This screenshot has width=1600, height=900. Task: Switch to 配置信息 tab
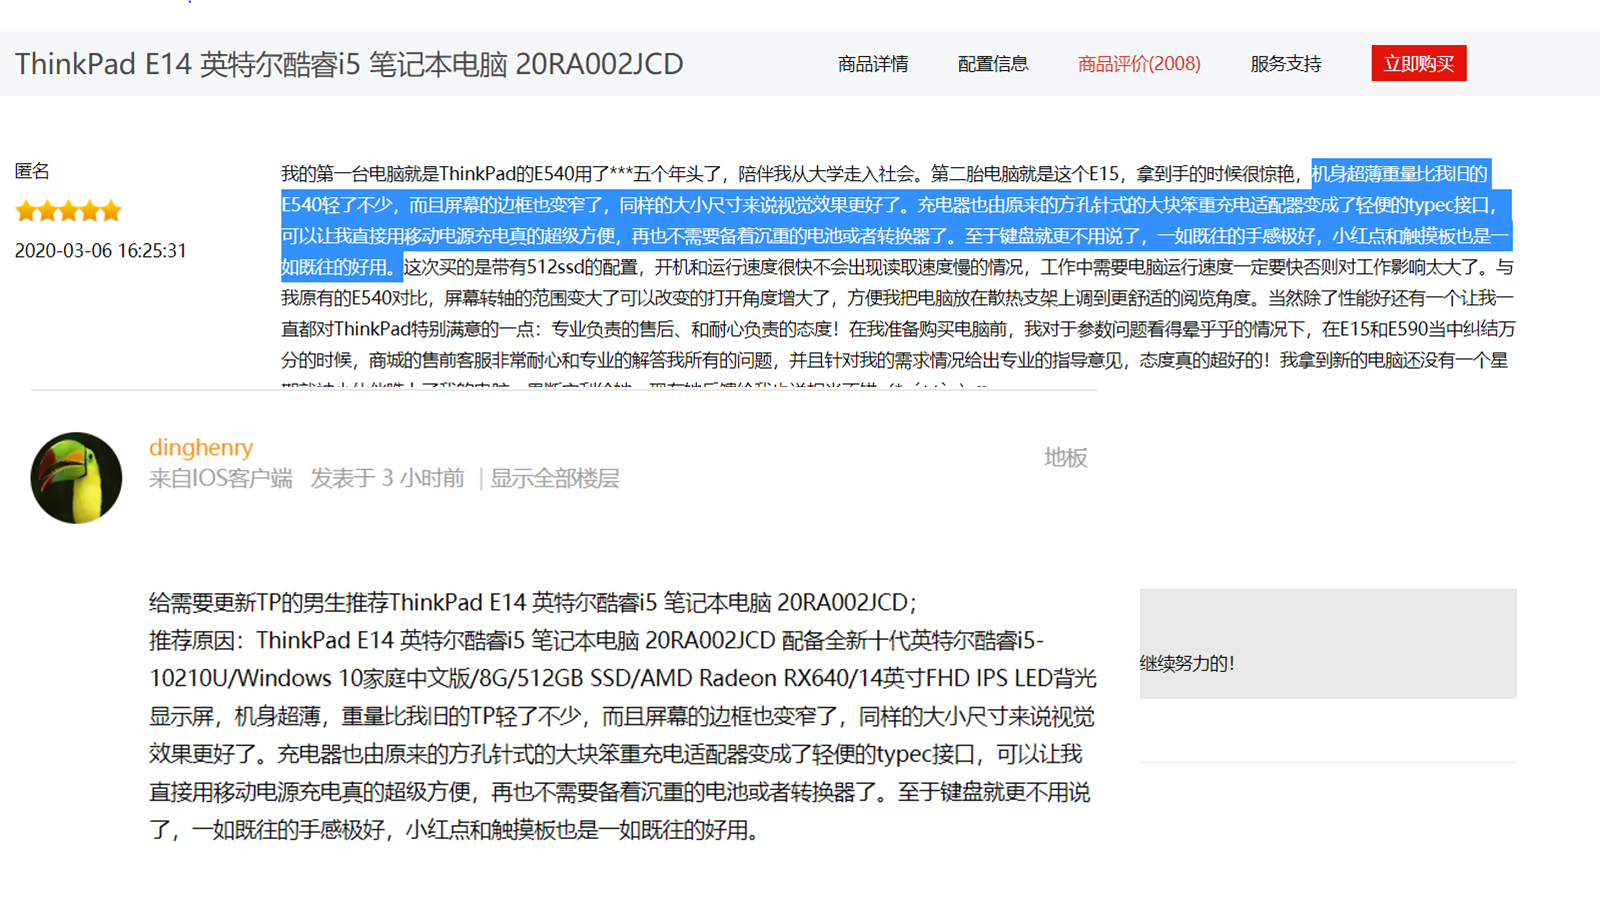(x=993, y=64)
